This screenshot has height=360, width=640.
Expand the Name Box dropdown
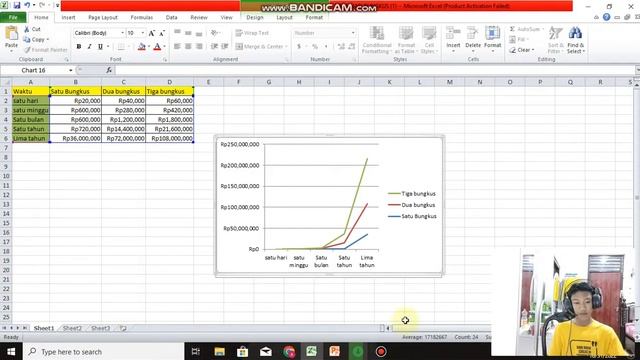(x=71, y=70)
